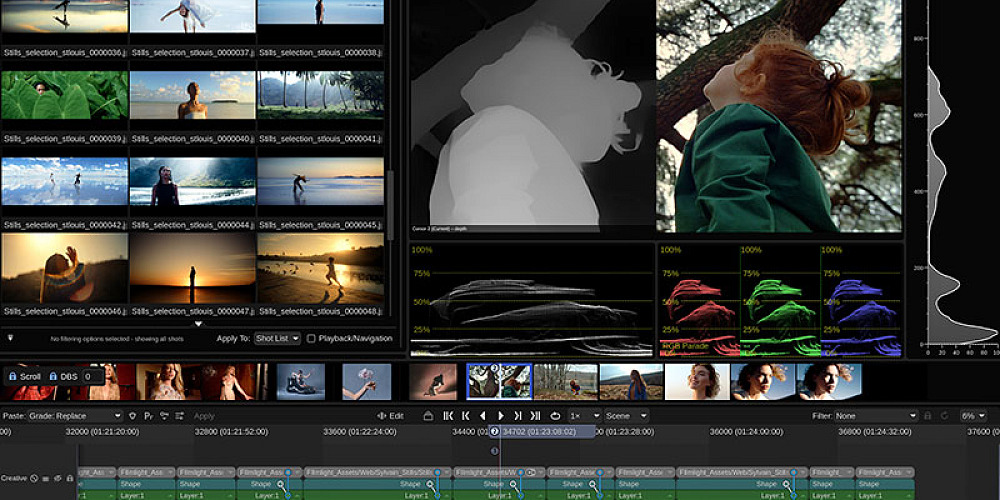Click the 36000 (01:24:00:00) ruler label
Viewport: 1000px width, 500px height.
coord(747,432)
